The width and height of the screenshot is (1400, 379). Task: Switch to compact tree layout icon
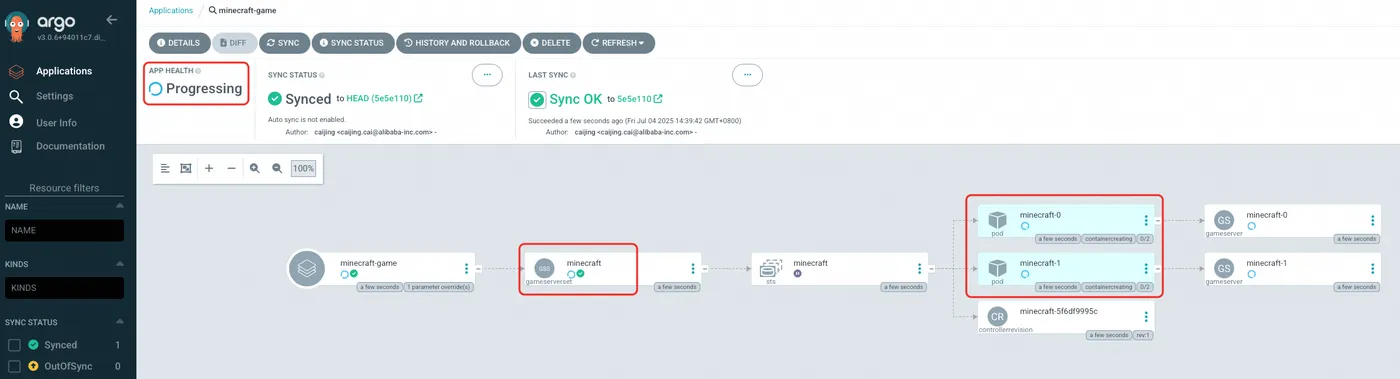(x=166, y=169)
